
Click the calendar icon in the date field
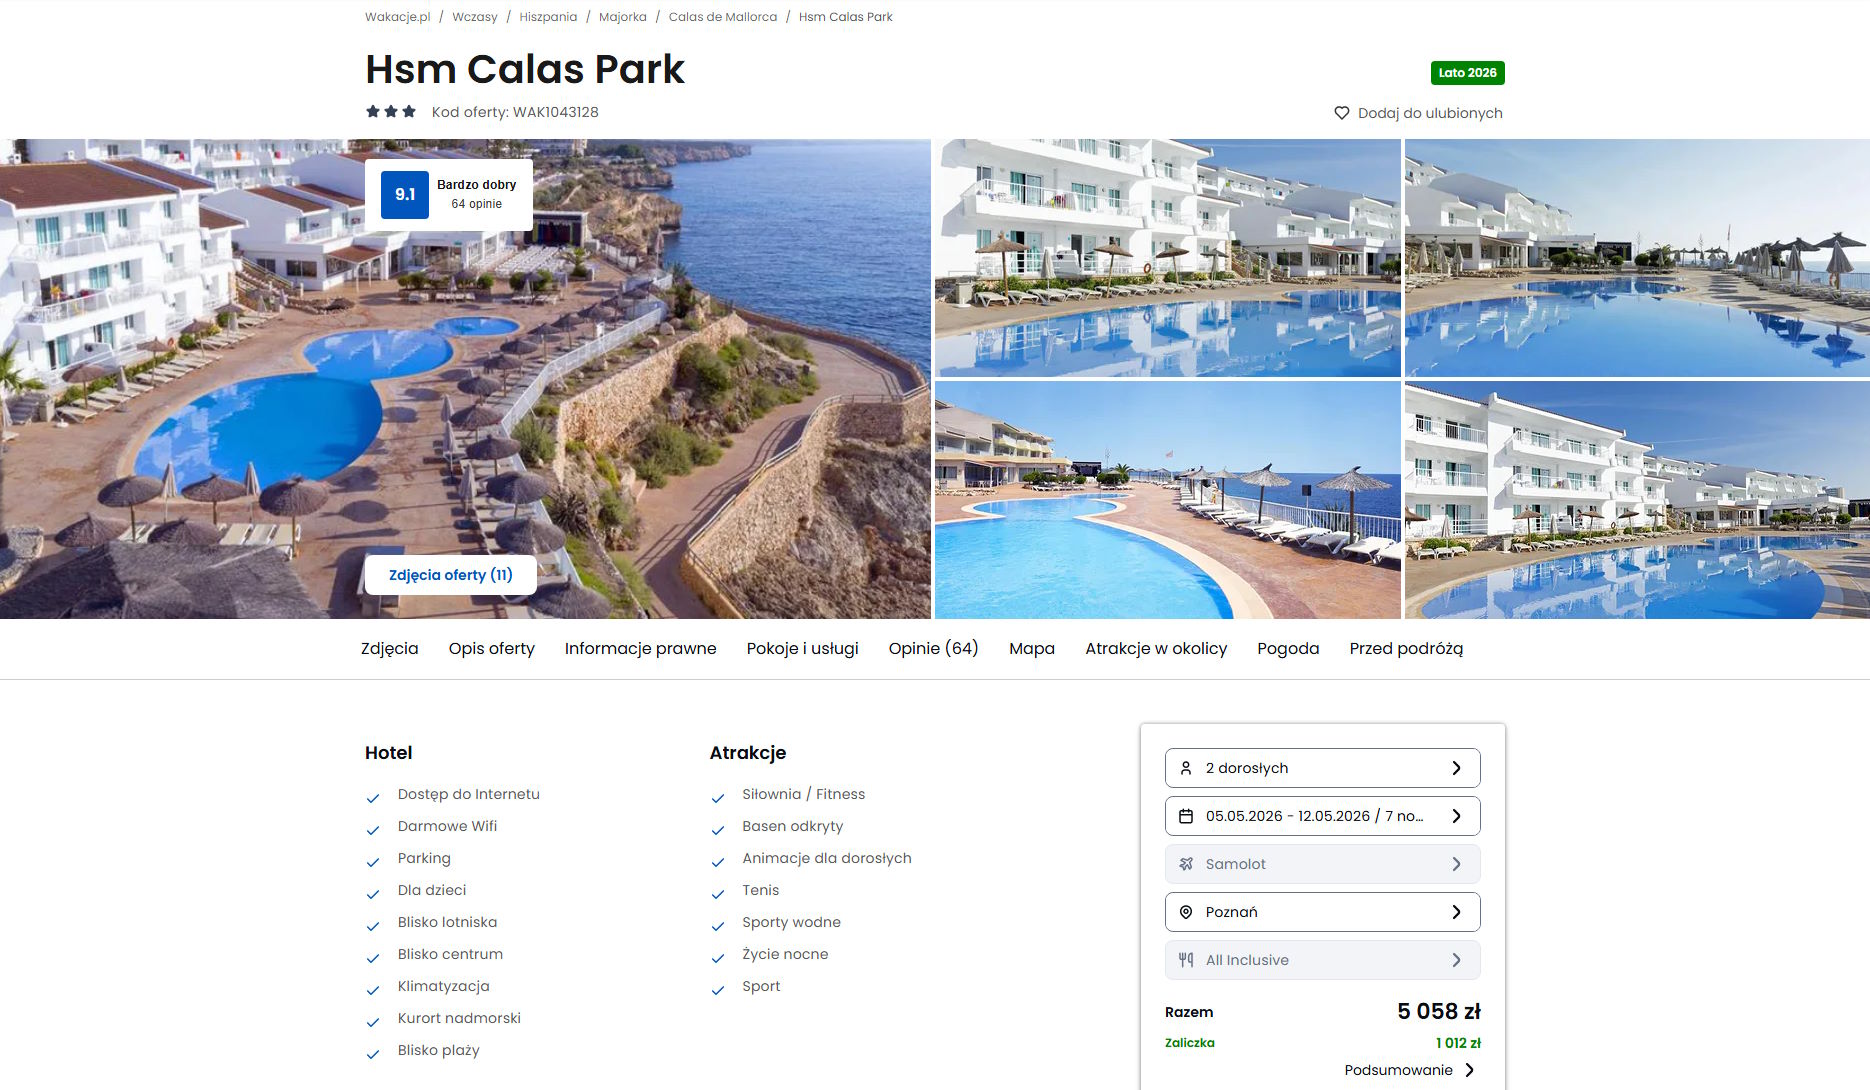[x=1186, y=816]
